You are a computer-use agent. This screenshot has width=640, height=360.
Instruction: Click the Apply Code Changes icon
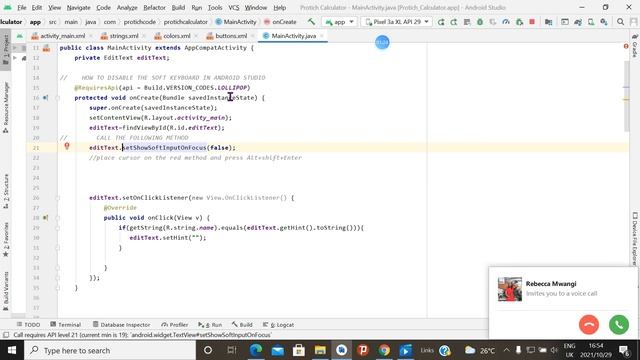pyautogui.click(x=467, y=22)
